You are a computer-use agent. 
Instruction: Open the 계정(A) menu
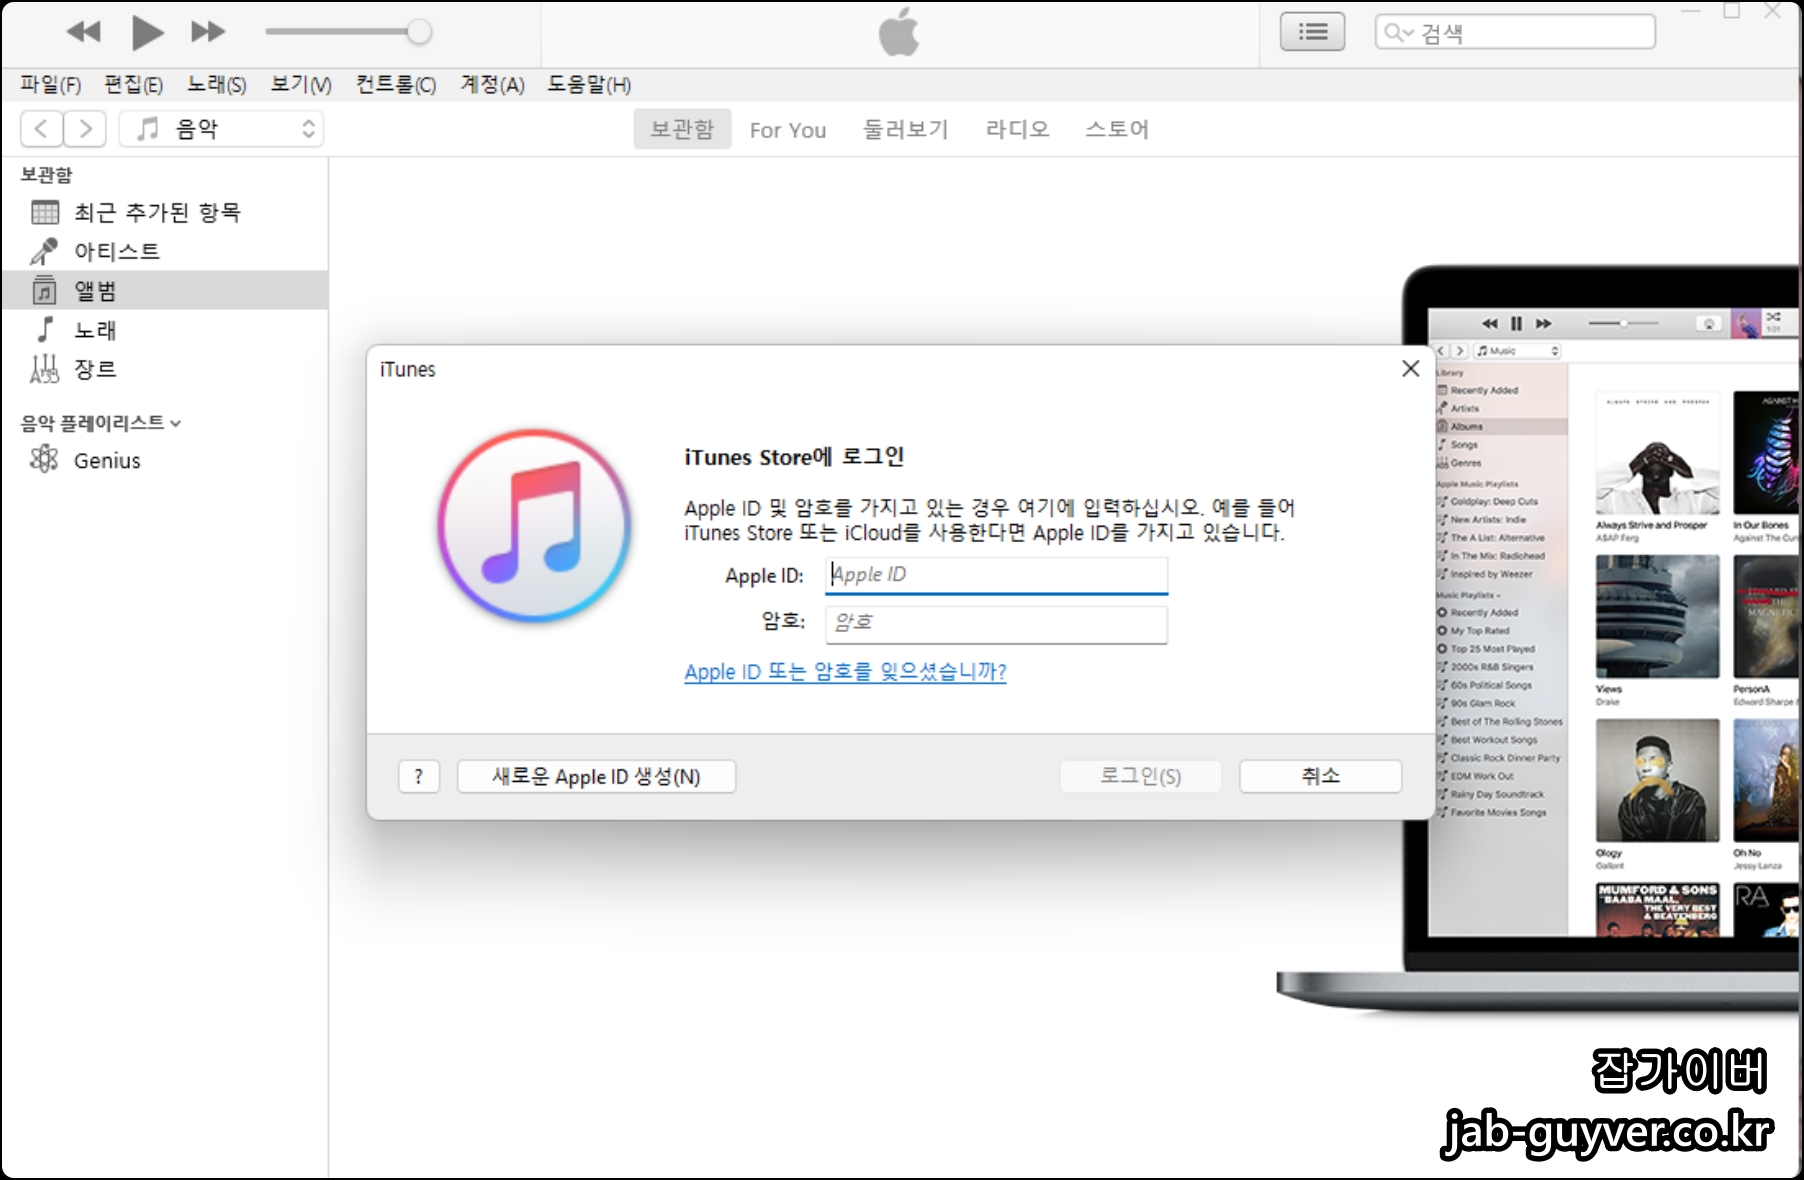coord(492,85)
